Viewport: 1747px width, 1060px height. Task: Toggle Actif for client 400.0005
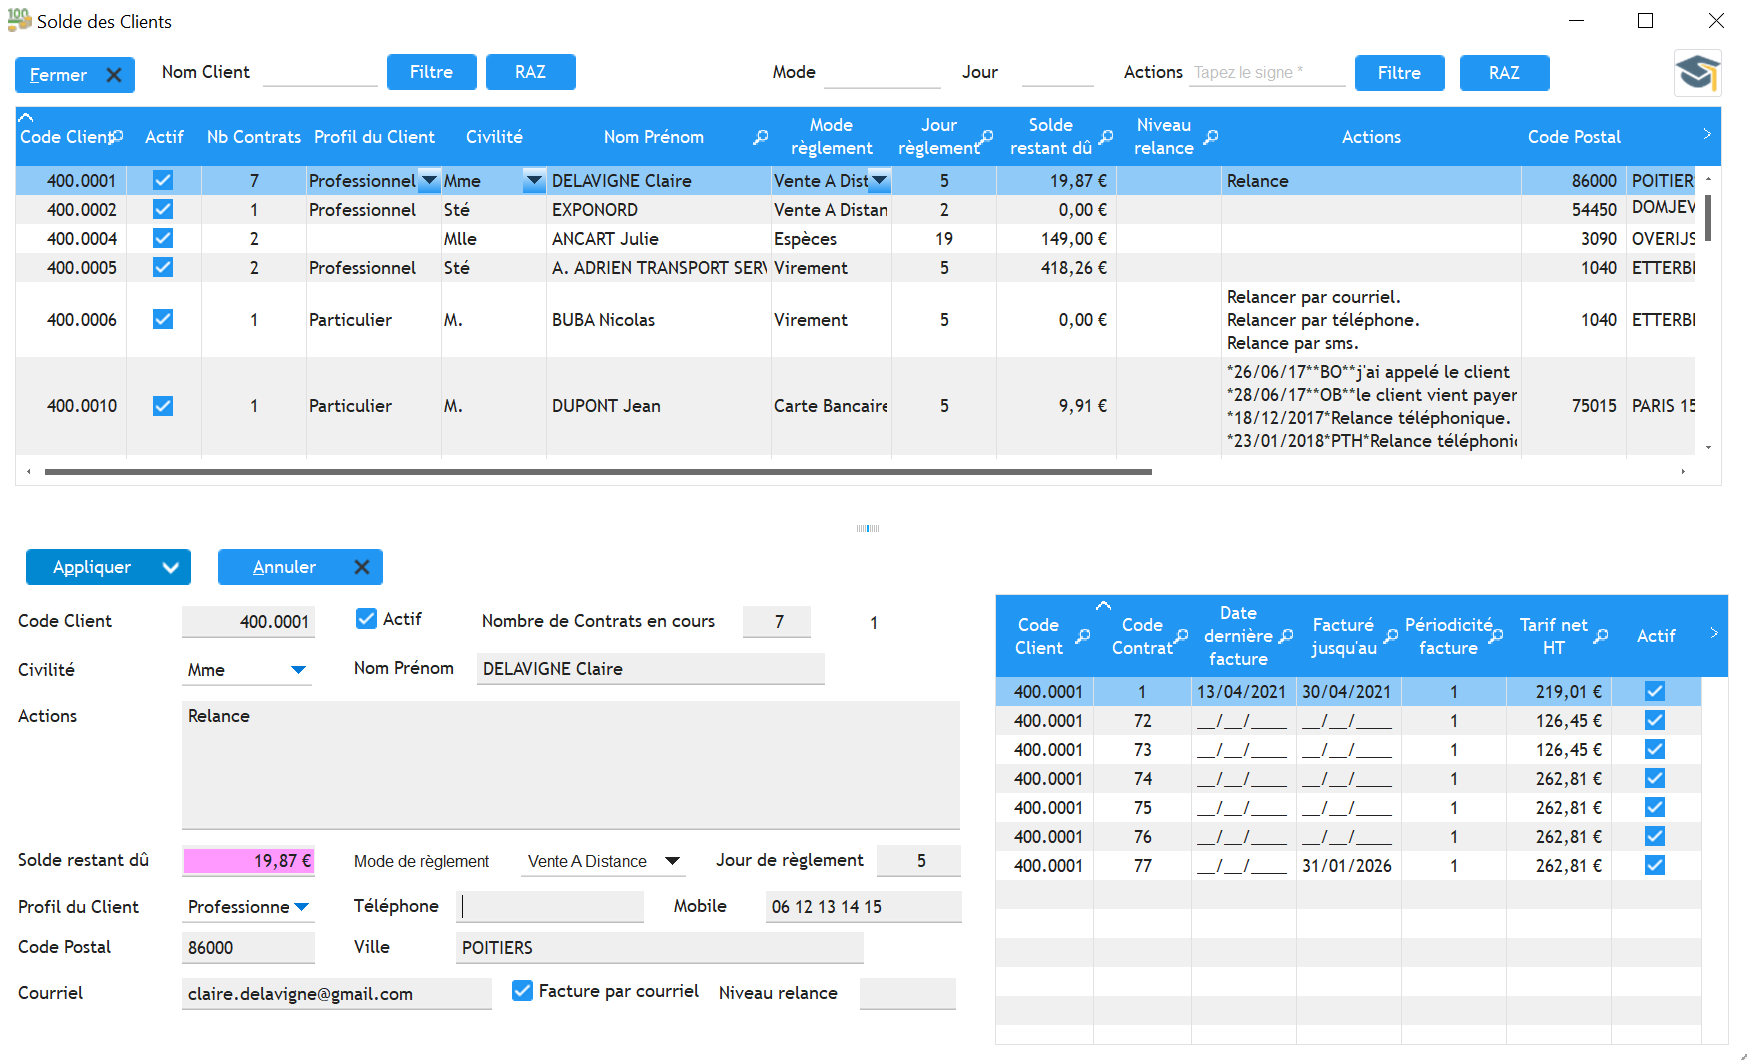click(163, 267)
